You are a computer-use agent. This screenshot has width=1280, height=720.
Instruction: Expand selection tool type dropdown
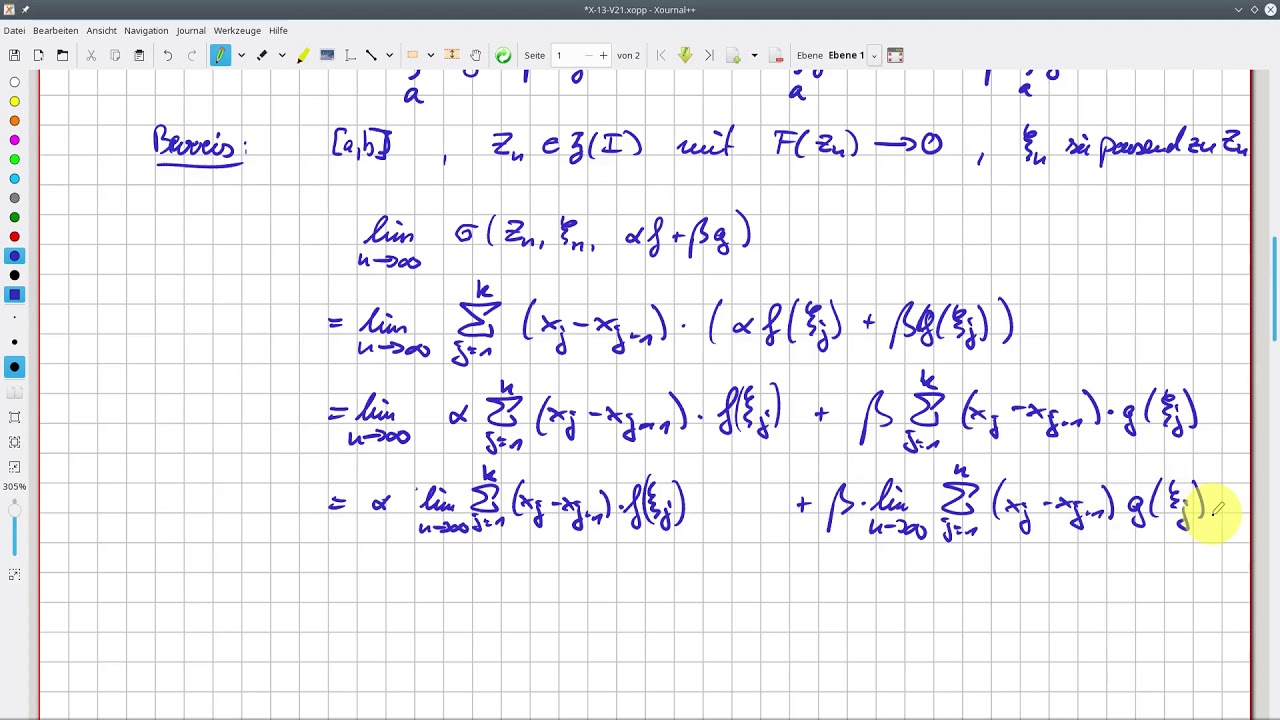pyautogui.click(x=430, y=55)
